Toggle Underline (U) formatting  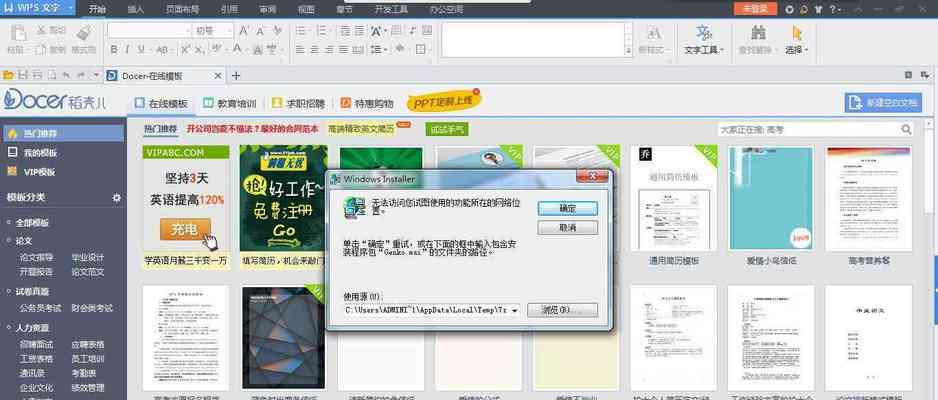(x=141, y=49)
